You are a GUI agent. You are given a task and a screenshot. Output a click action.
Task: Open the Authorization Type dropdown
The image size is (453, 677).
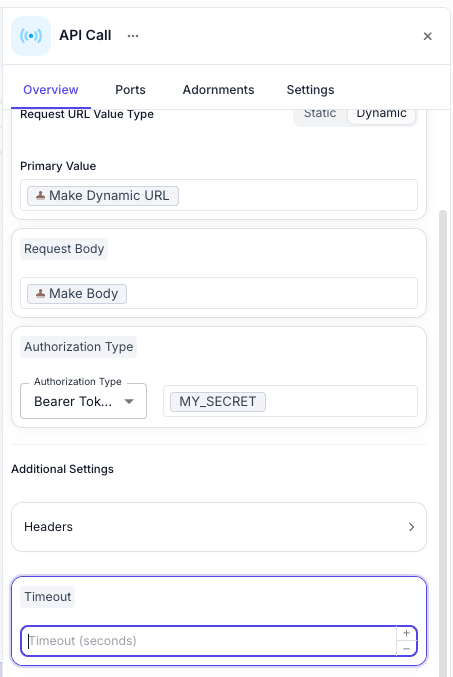pos(83,401)
